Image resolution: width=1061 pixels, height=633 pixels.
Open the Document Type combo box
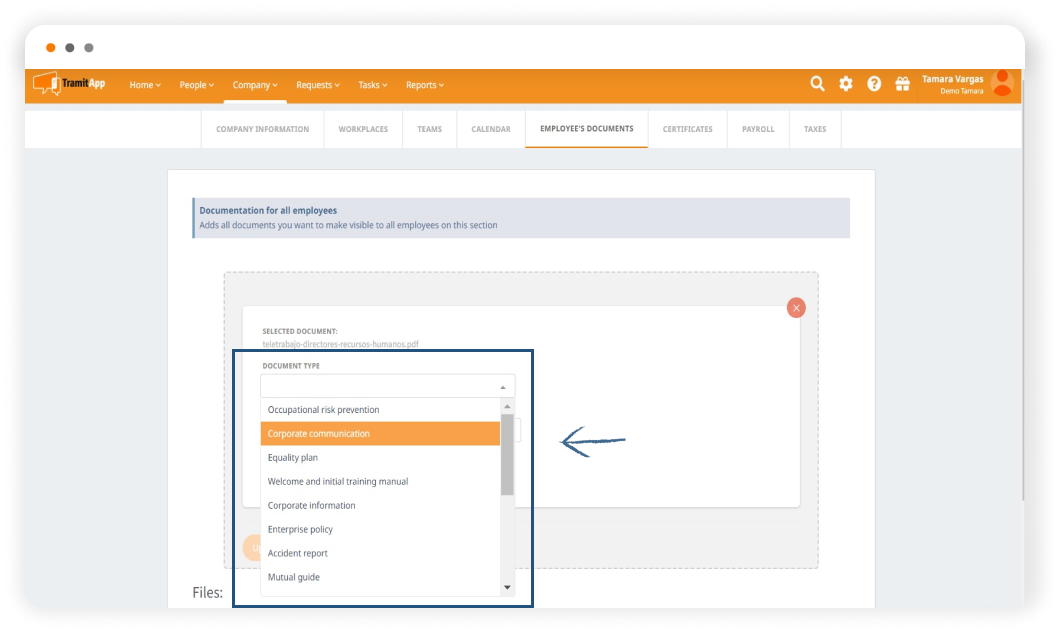(387, 386)
